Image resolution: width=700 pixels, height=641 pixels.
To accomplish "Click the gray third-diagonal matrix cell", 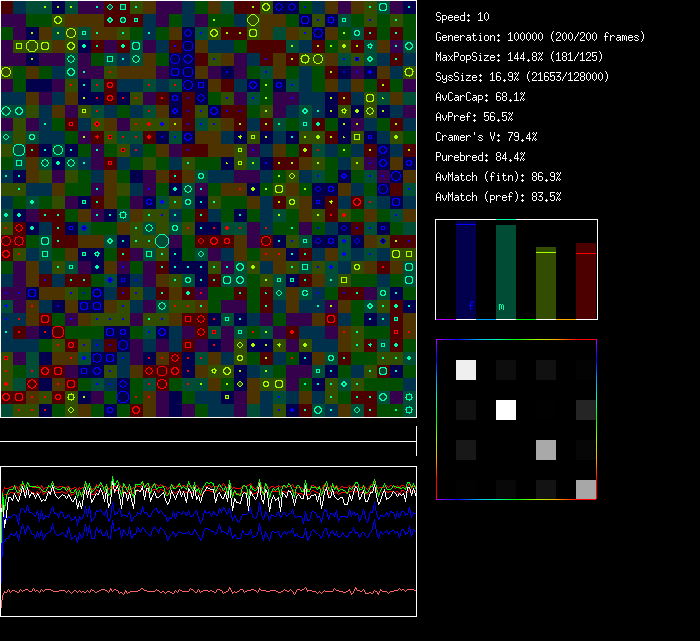I will (546, 449).
